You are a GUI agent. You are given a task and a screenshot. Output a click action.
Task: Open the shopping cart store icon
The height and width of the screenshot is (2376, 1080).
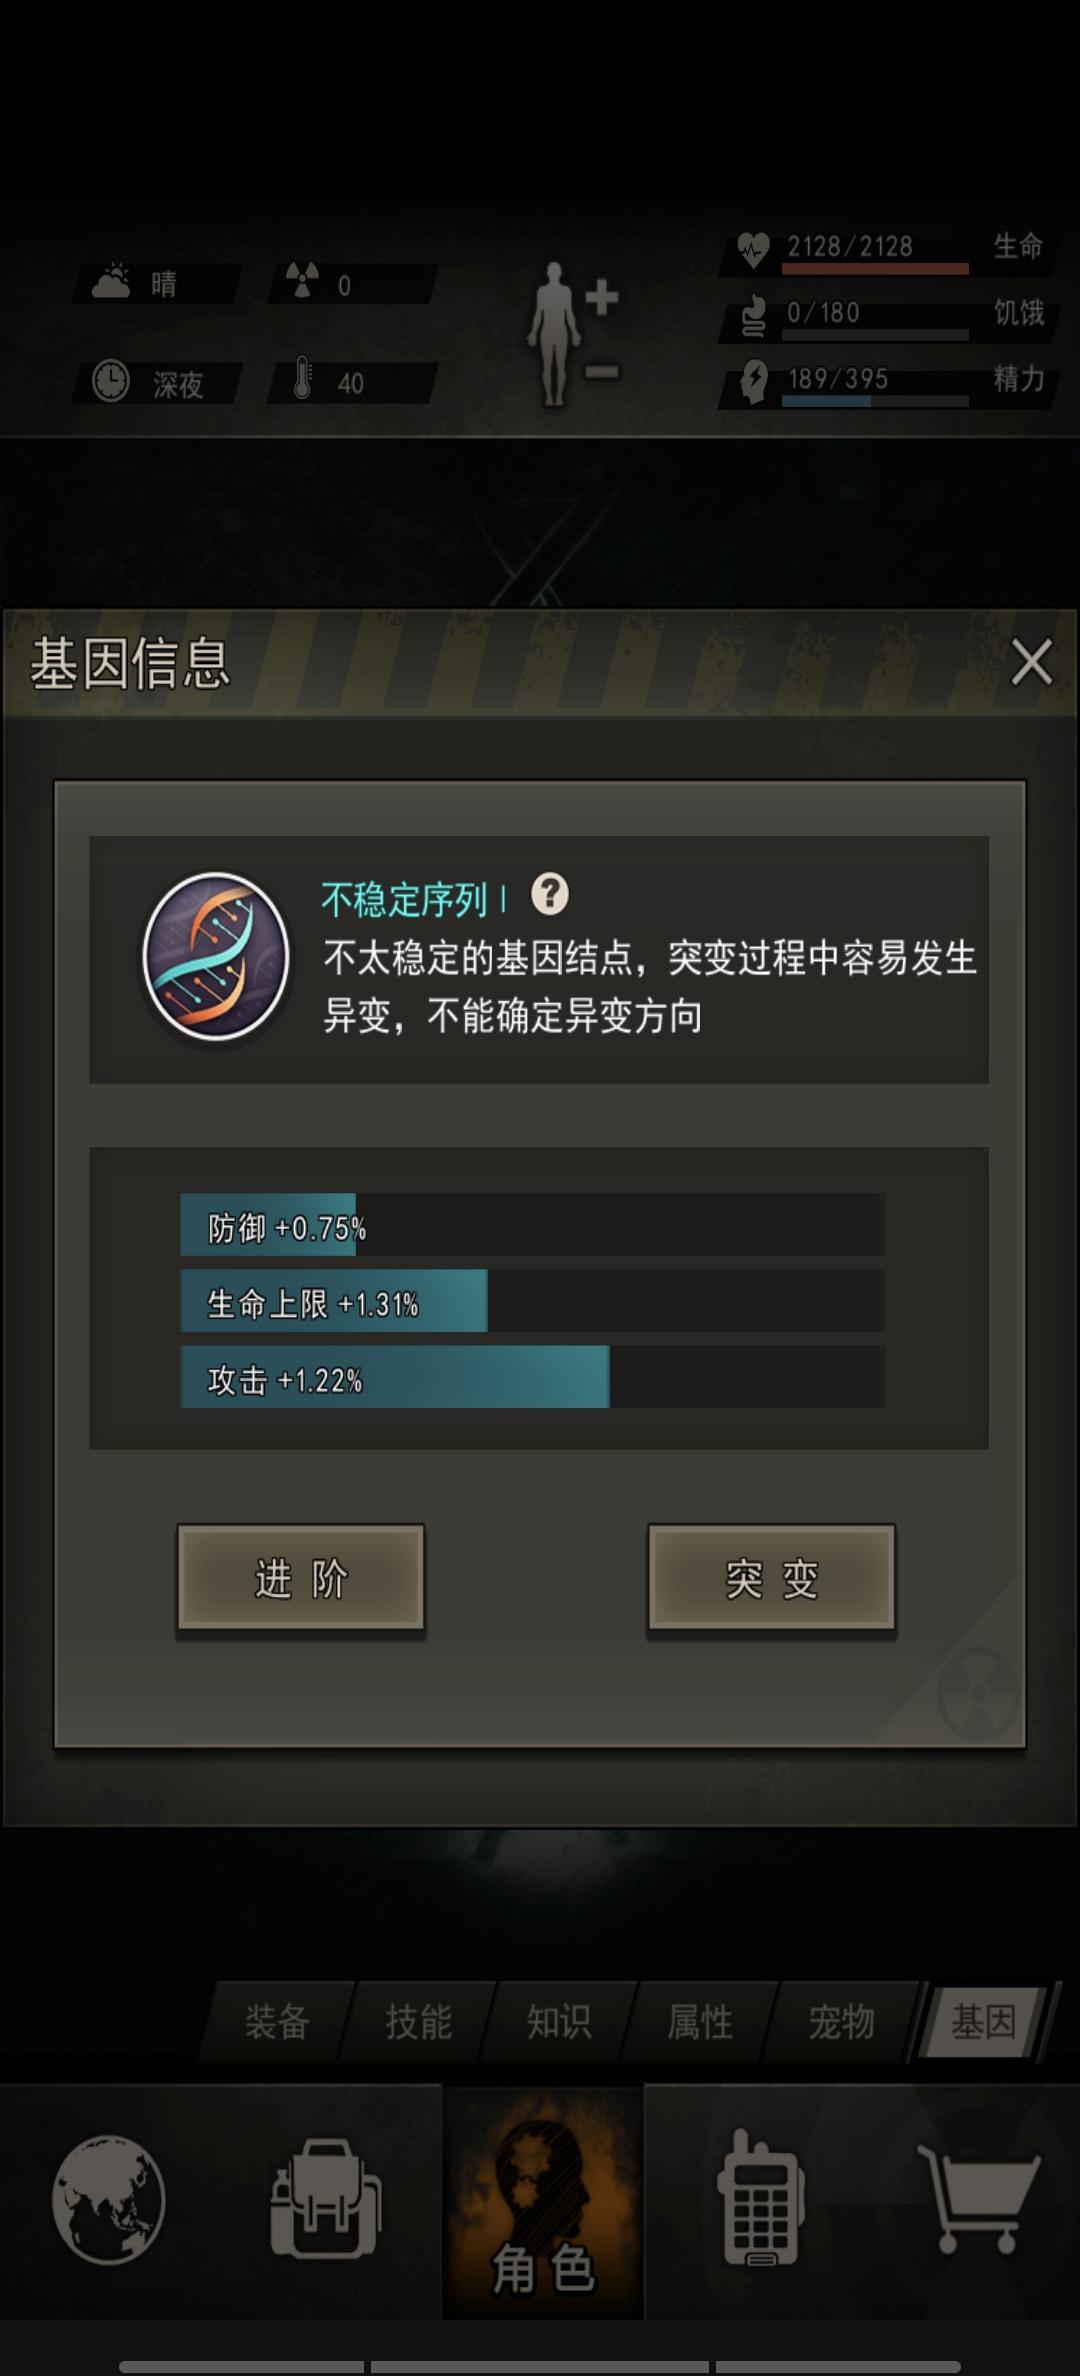[x=978, y=2198]
